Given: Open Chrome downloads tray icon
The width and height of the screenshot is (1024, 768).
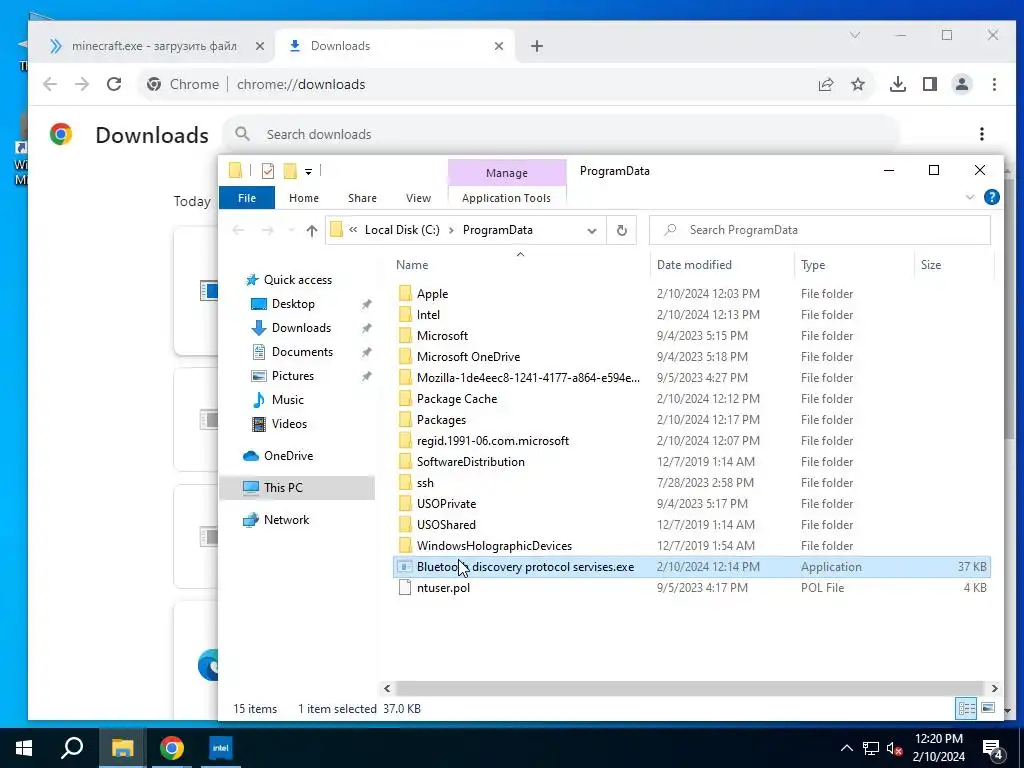Looking at the screenshot, I should pyautogui.click(x=897, y=84).
